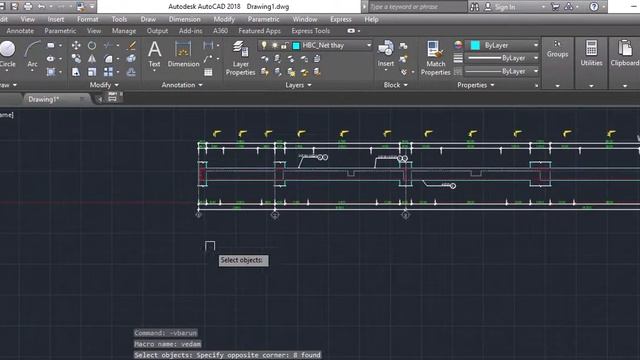The height and width of the screenshot is (360, 640).
Task: Toggle lock icon for current layer
Action: point(284,45)
